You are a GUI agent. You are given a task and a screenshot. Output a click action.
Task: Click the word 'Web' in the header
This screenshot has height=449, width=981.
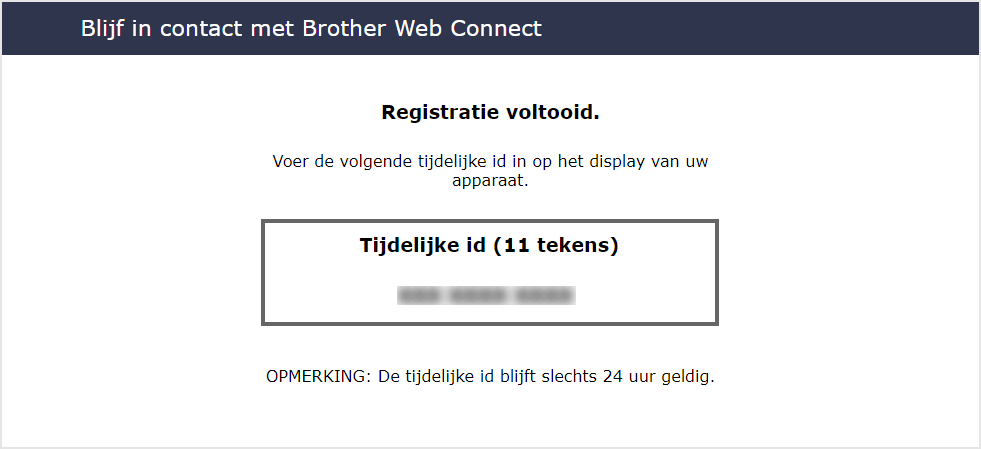[426, 28]
